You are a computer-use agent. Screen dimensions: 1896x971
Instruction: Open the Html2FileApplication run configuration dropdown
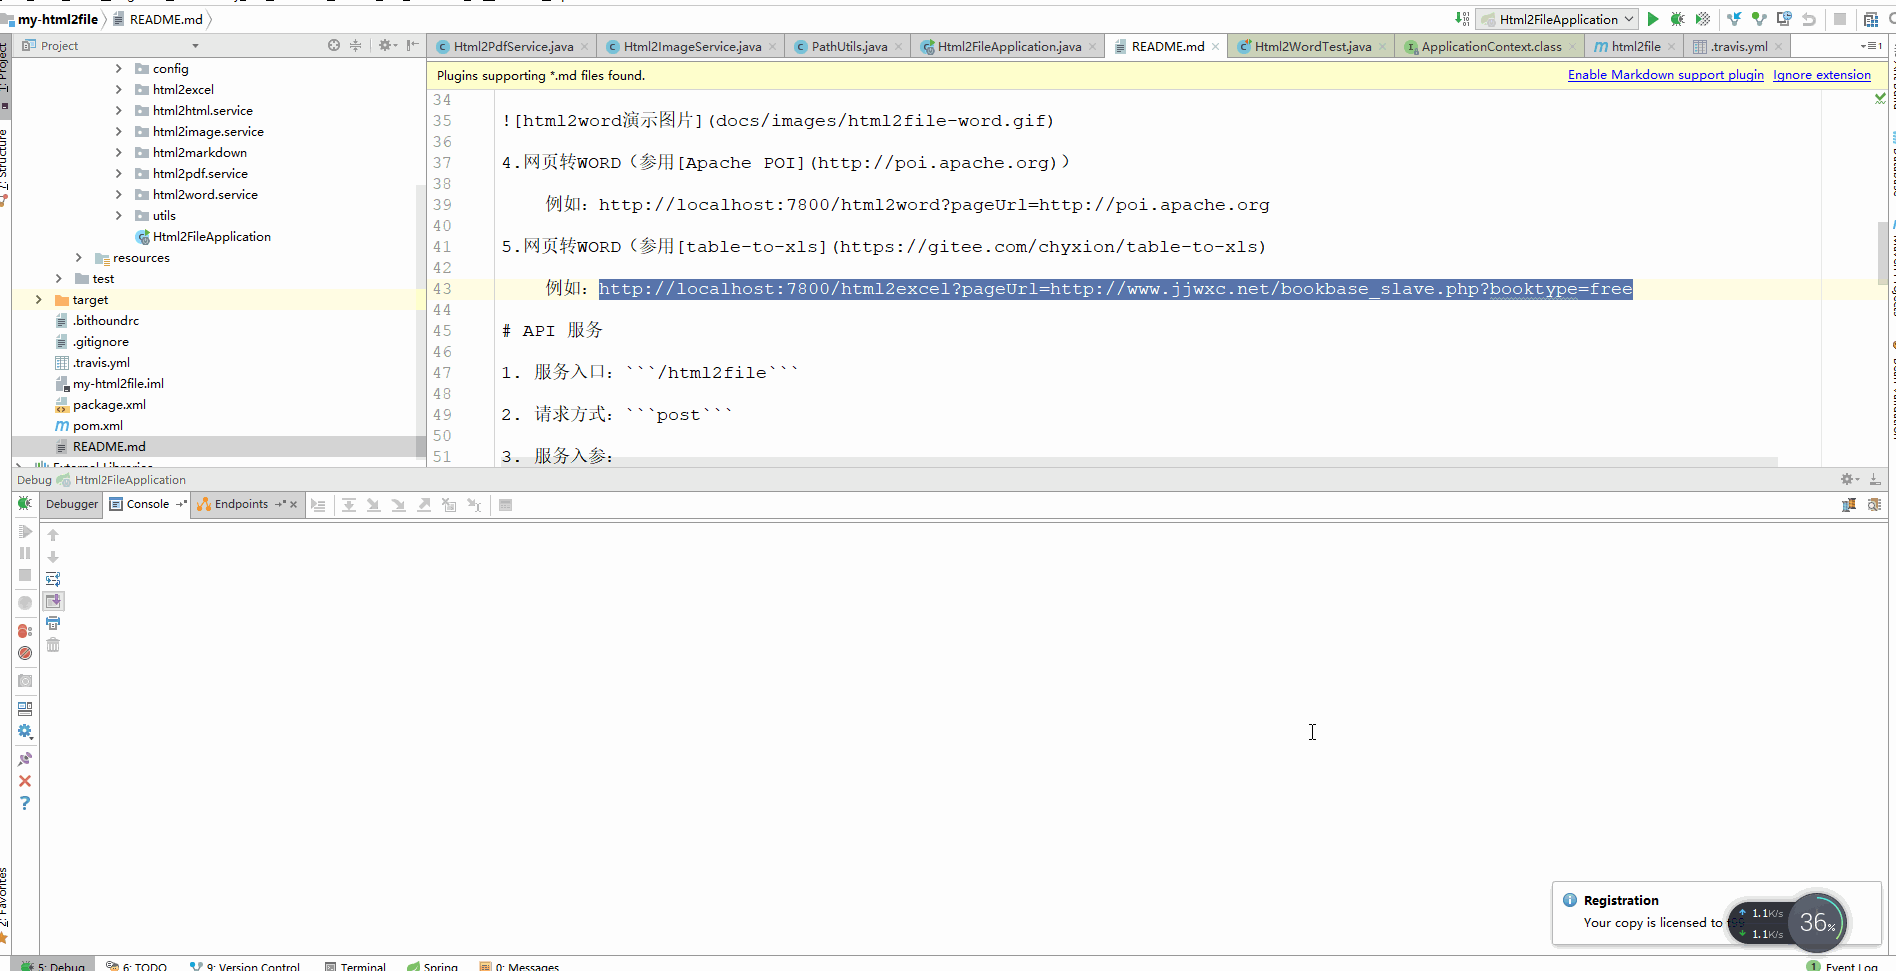(1557, 19)
